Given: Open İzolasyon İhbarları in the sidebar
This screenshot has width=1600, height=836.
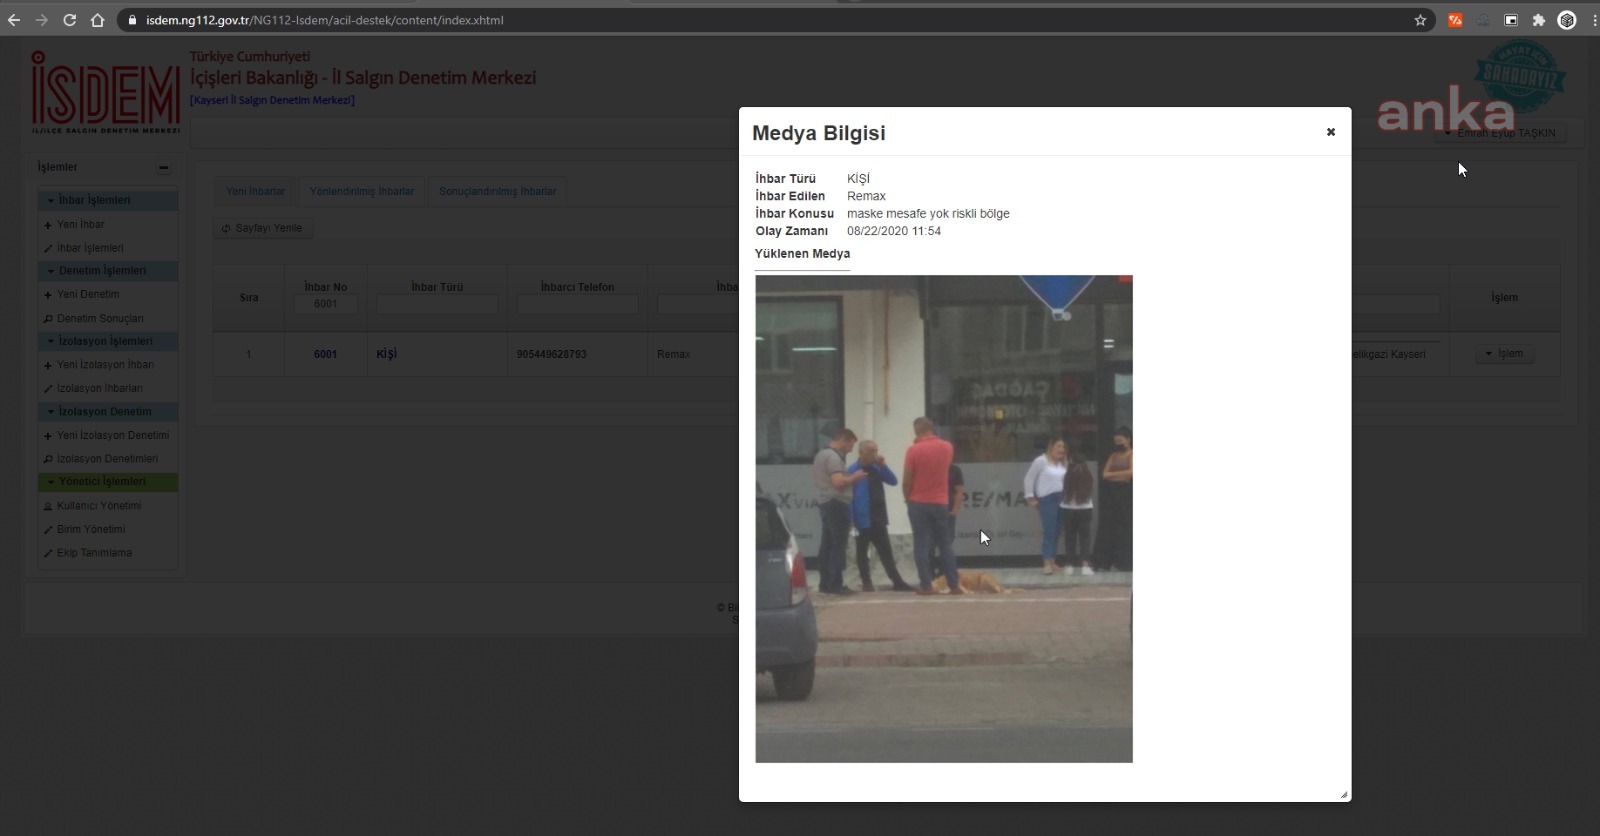Looking at the screenshot, I should click(99, 389).
